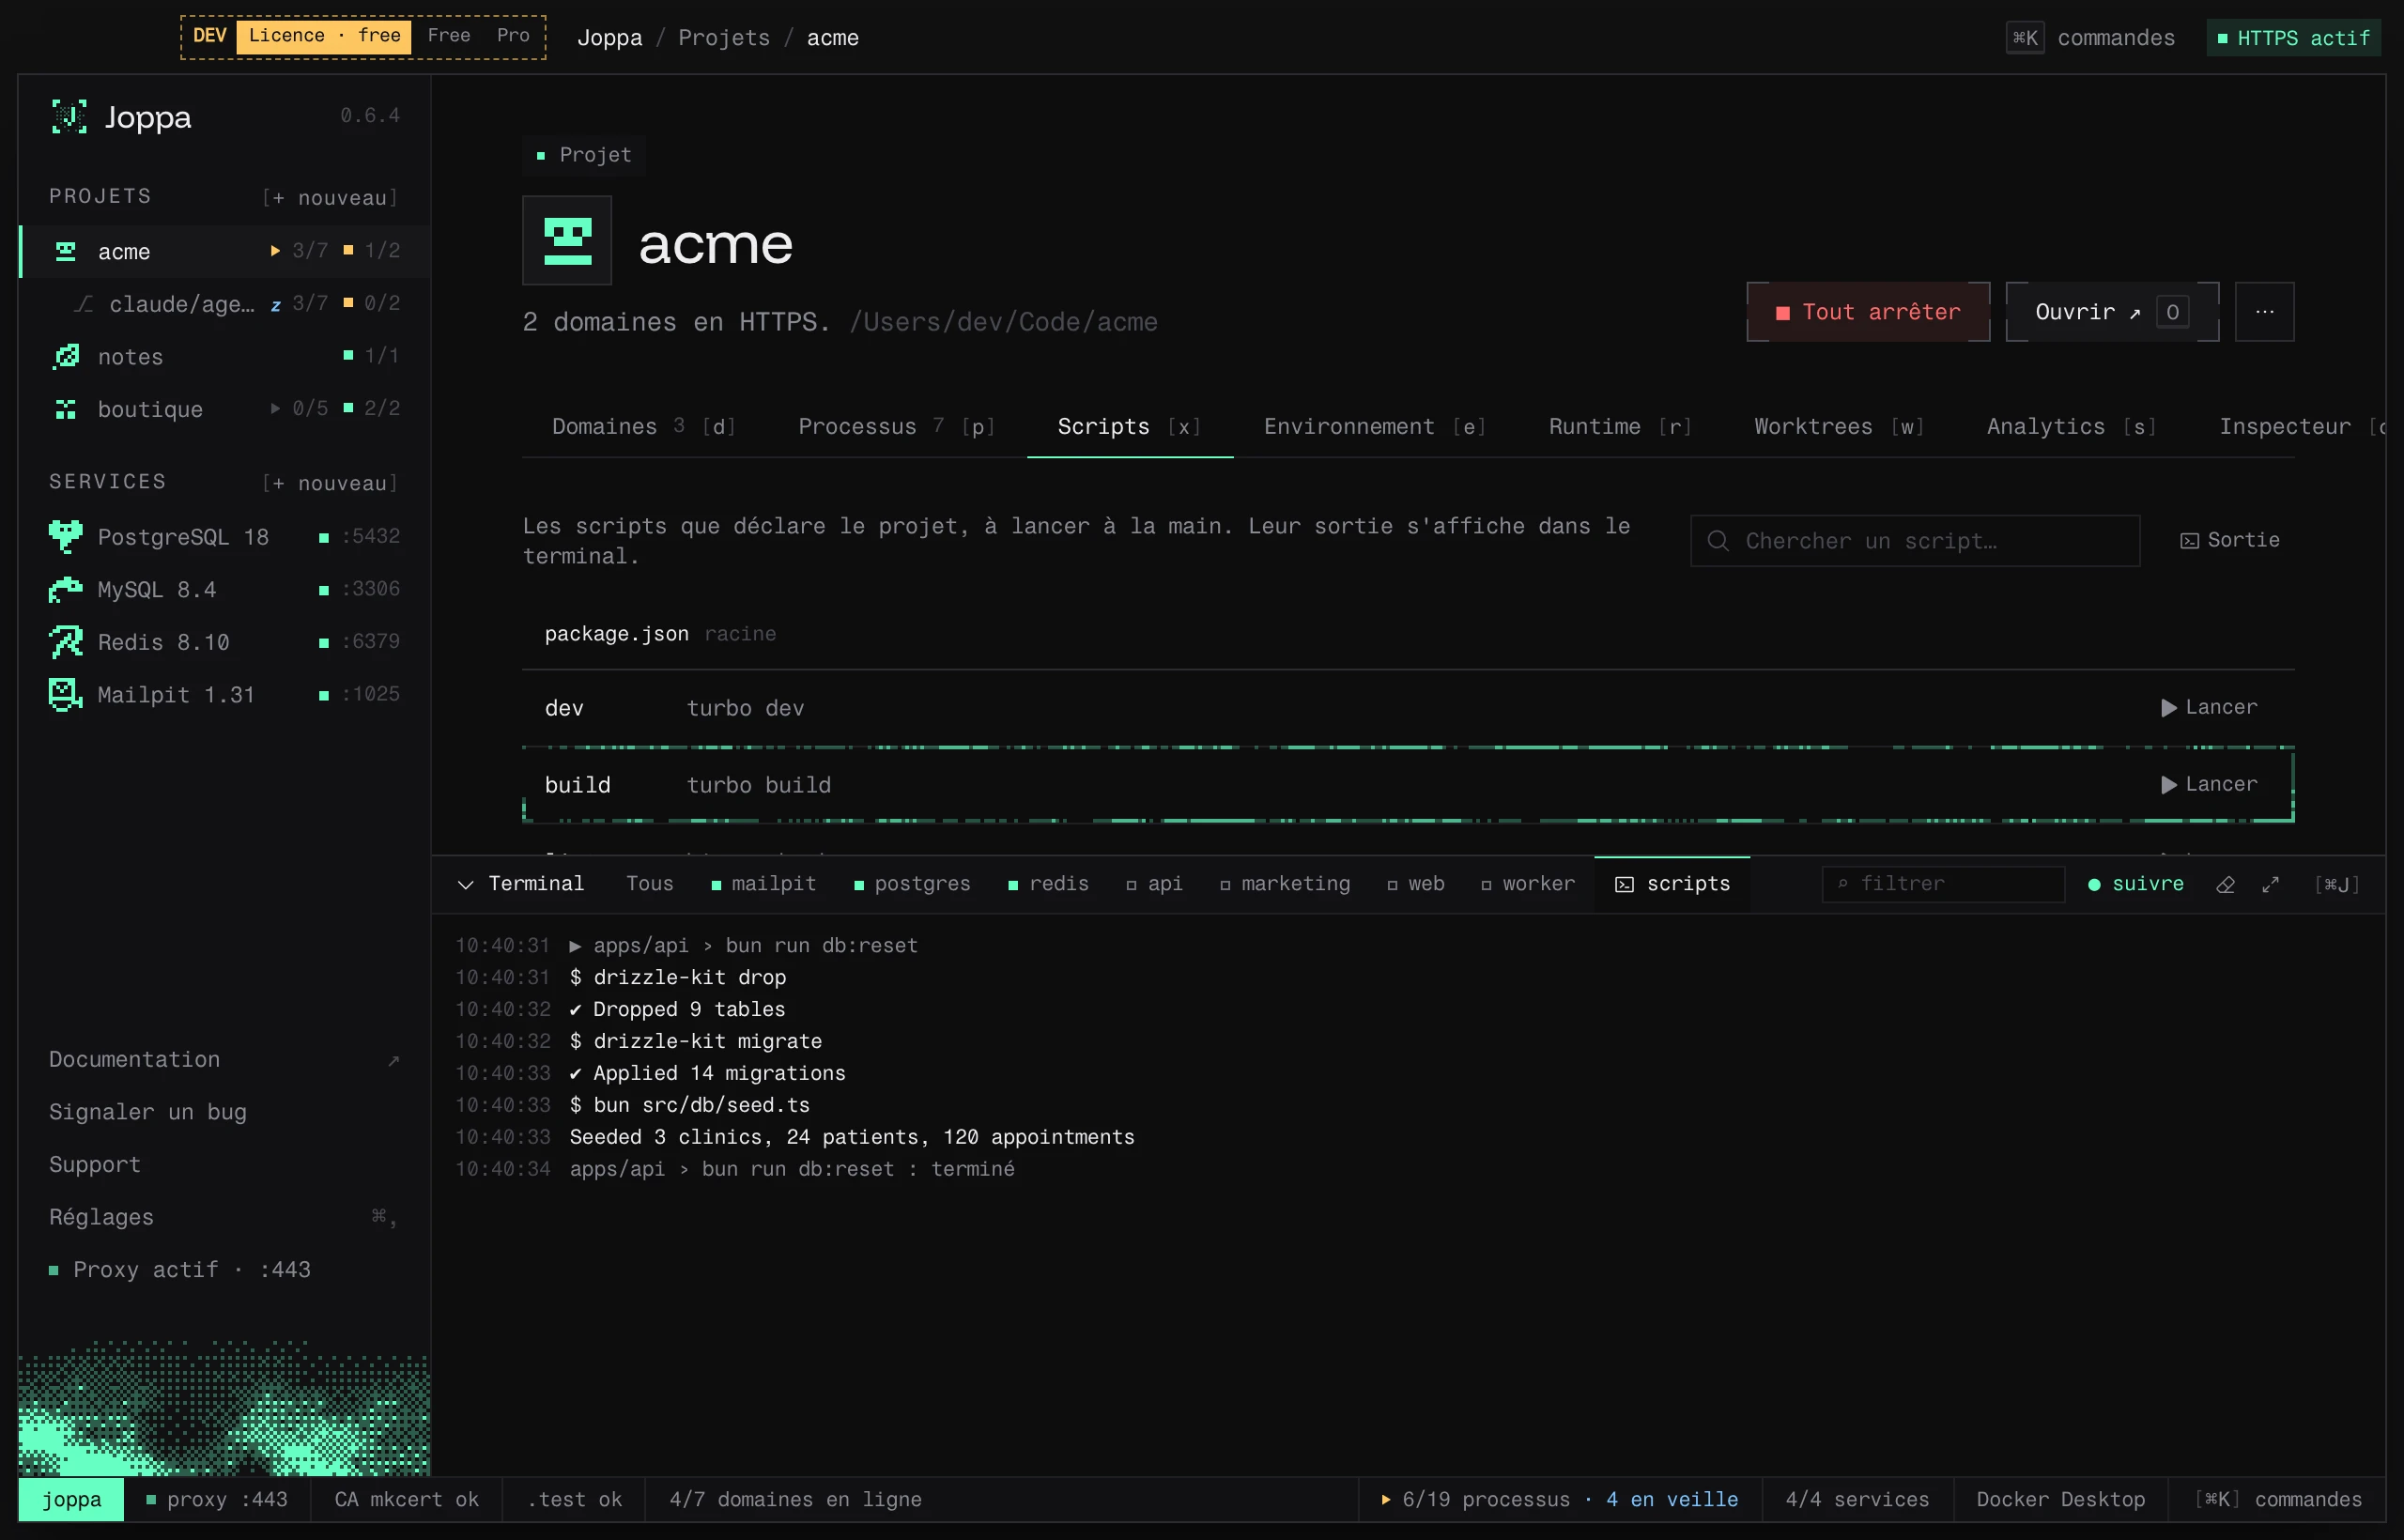Image resolution: width=2404 pixels, height=1540 pixels.
Task: Click the notes project icon
Action: (x=66, y=356)
